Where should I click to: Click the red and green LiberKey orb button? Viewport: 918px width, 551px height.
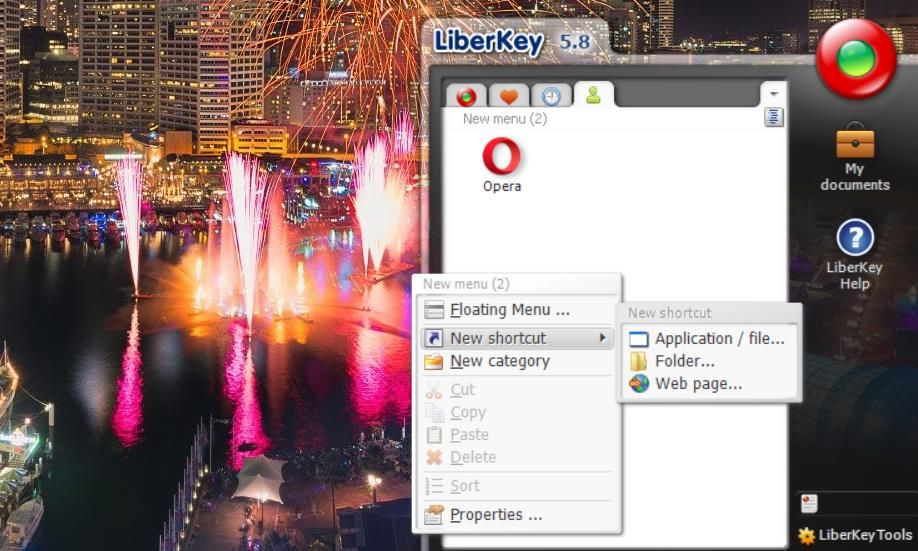856,59
